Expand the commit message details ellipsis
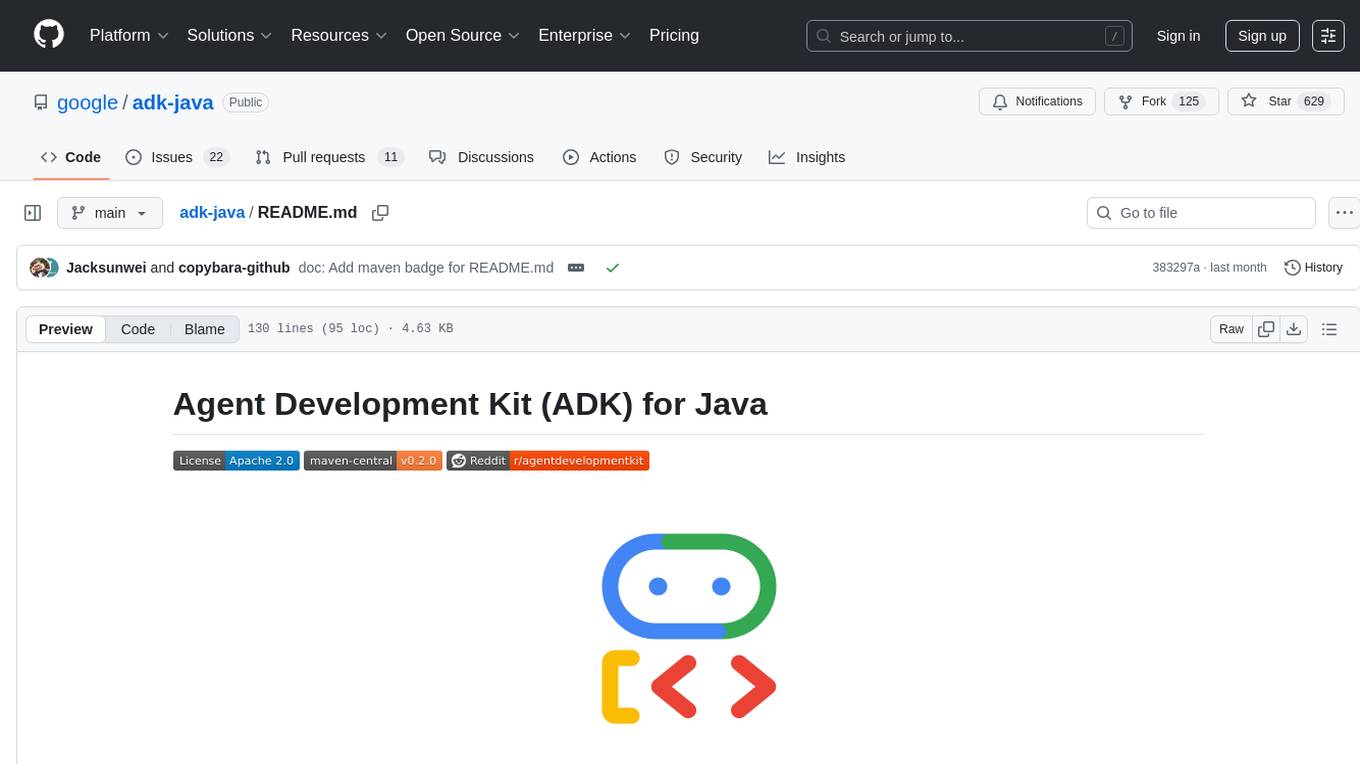The height and width of the screenshot is (764, 1360). pyautogui.click(x=576, y=268)
